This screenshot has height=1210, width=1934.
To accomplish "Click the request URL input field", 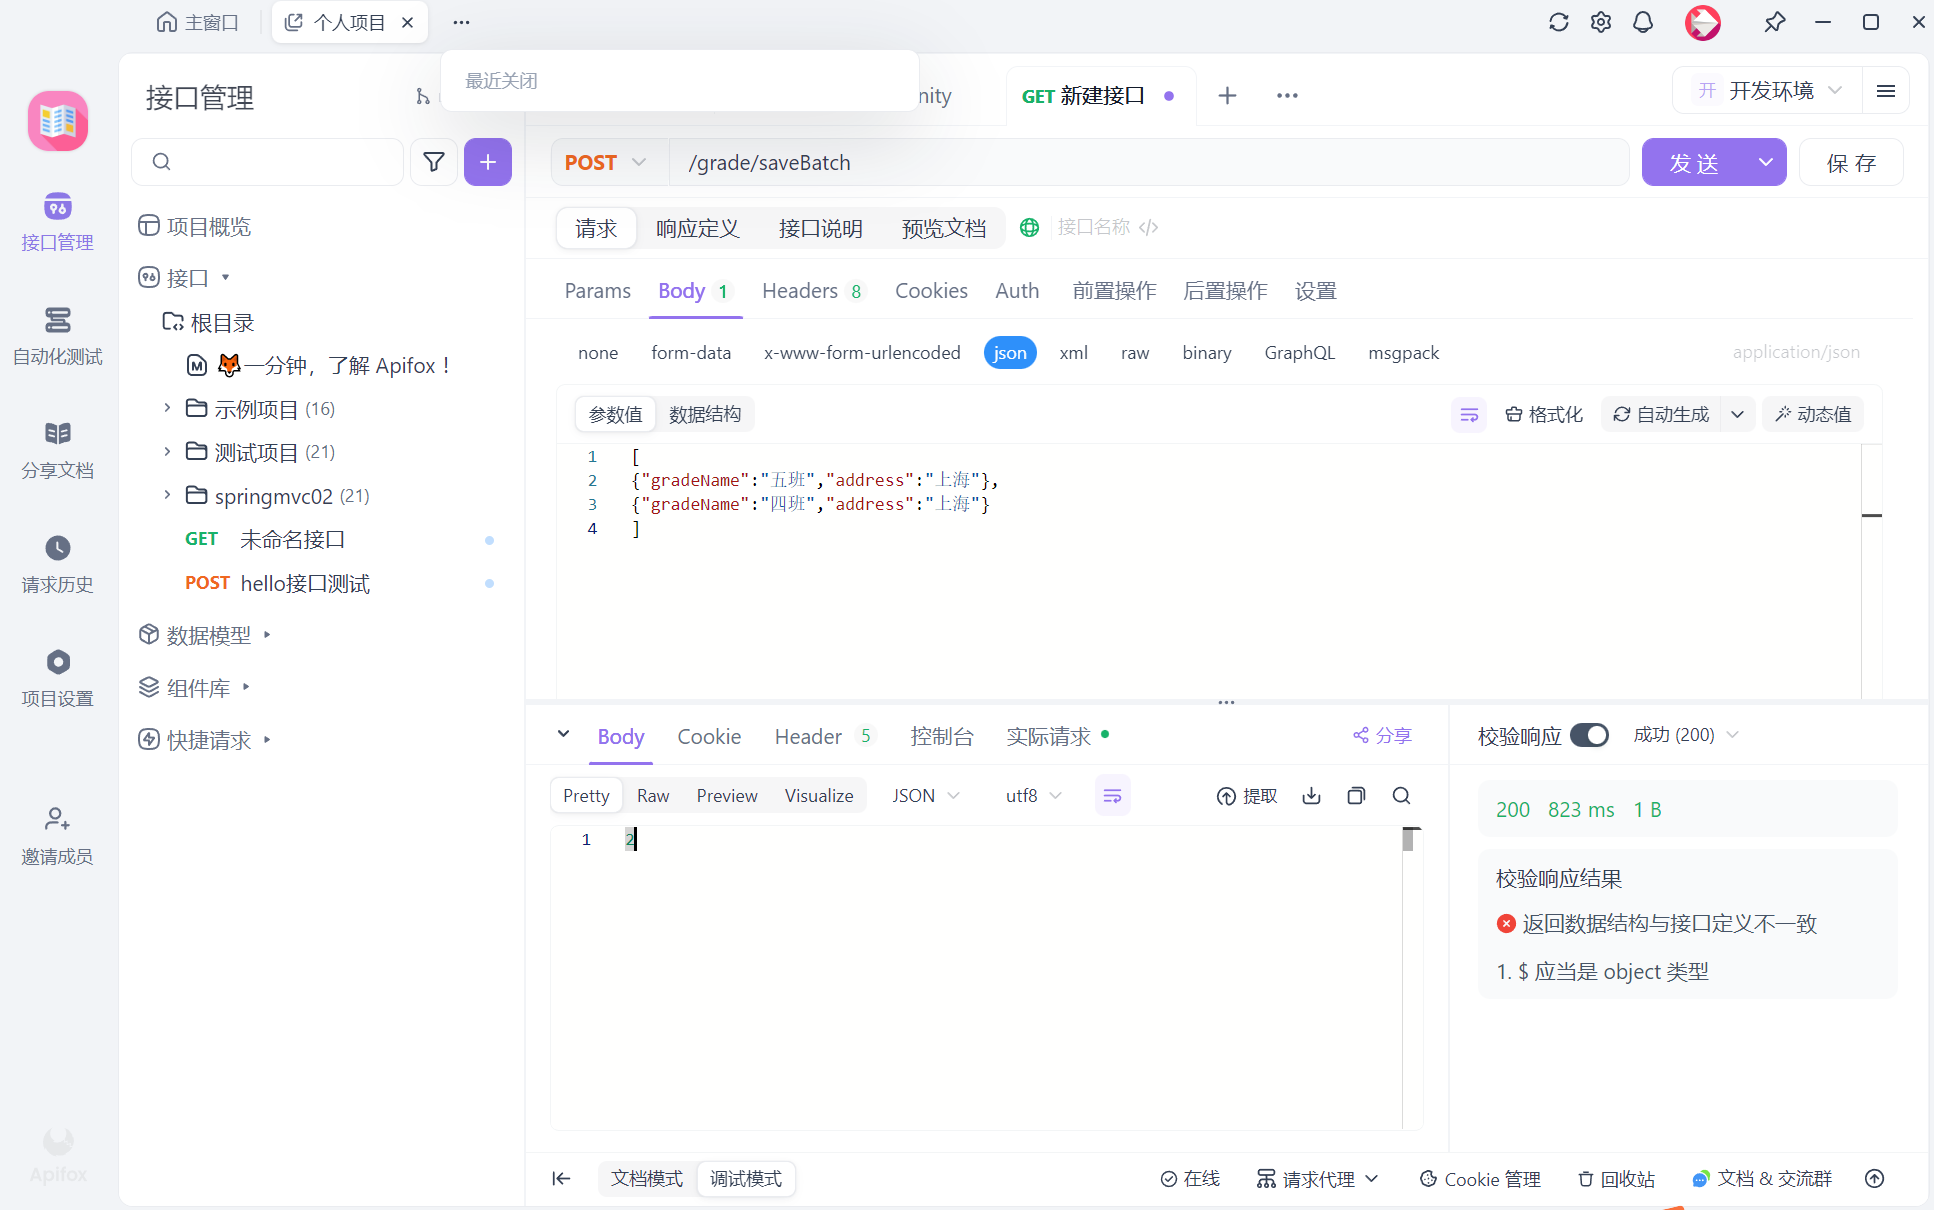I will coord(1150,163).
